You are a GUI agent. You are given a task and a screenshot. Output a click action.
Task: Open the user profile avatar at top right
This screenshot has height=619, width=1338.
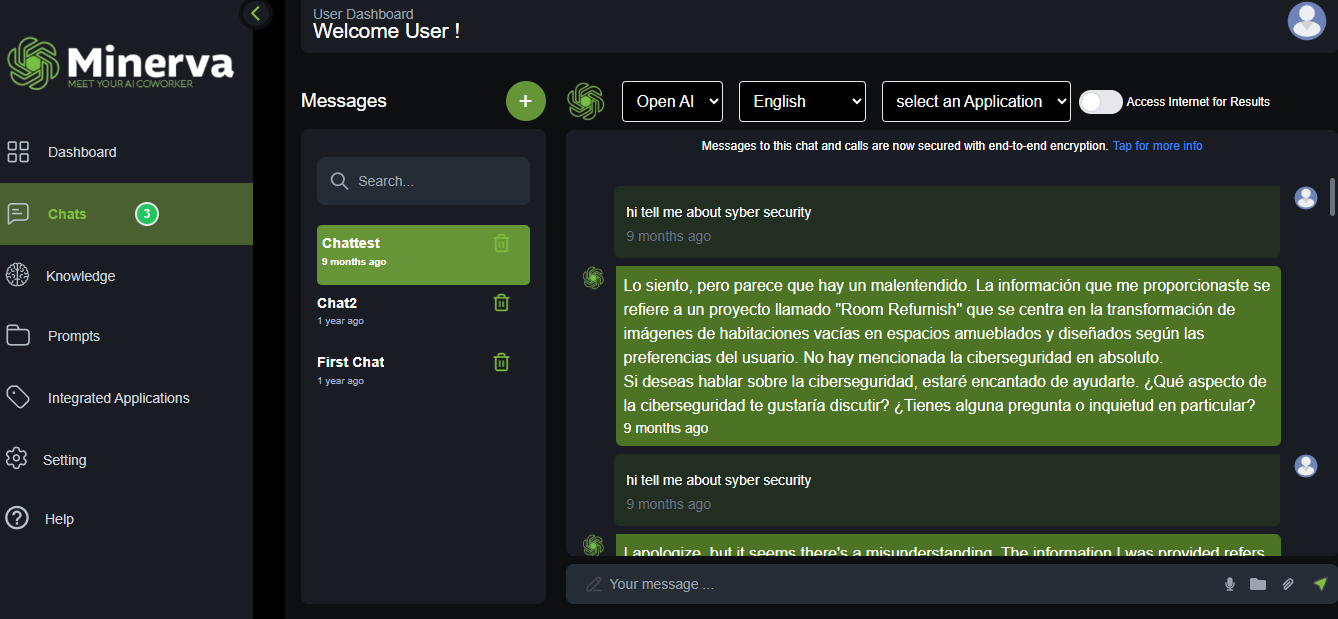click(x=1306, y=21)
